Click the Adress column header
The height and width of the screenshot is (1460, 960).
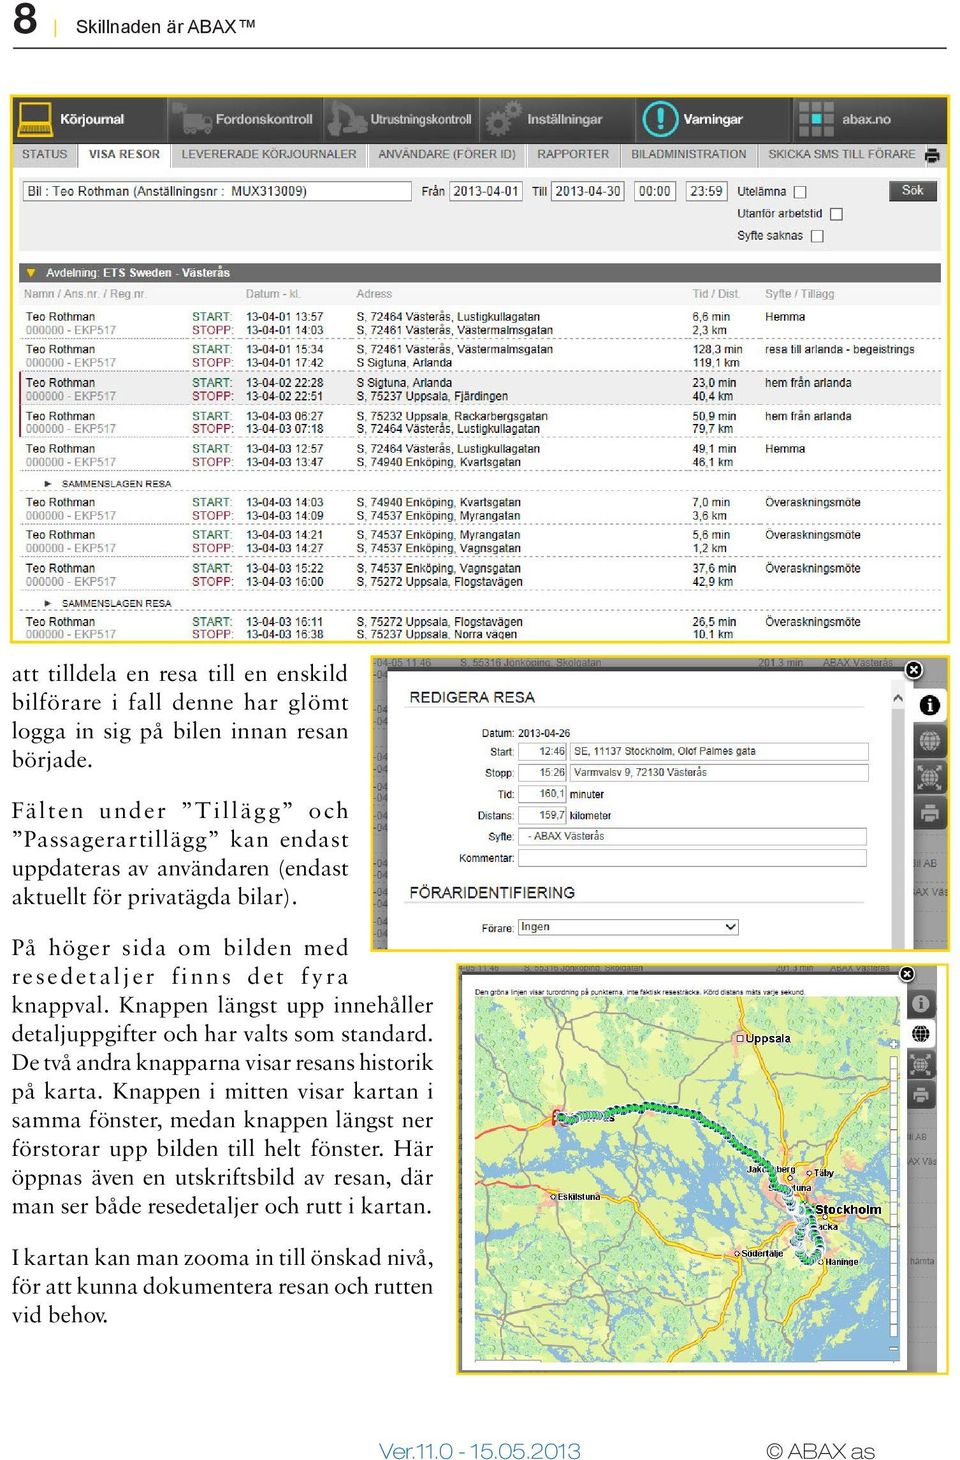(x=374, y=294)
